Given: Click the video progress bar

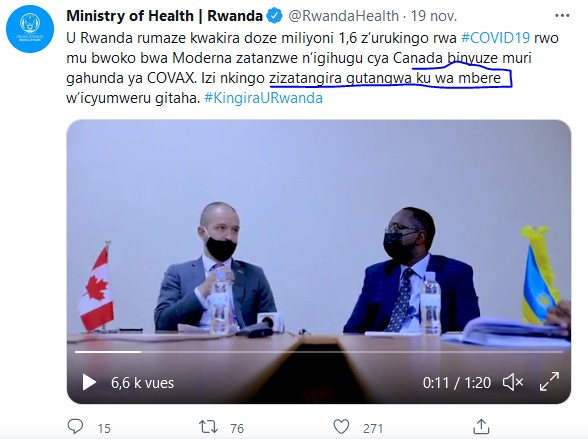Looking at the screenshot, I should (319, 352).
